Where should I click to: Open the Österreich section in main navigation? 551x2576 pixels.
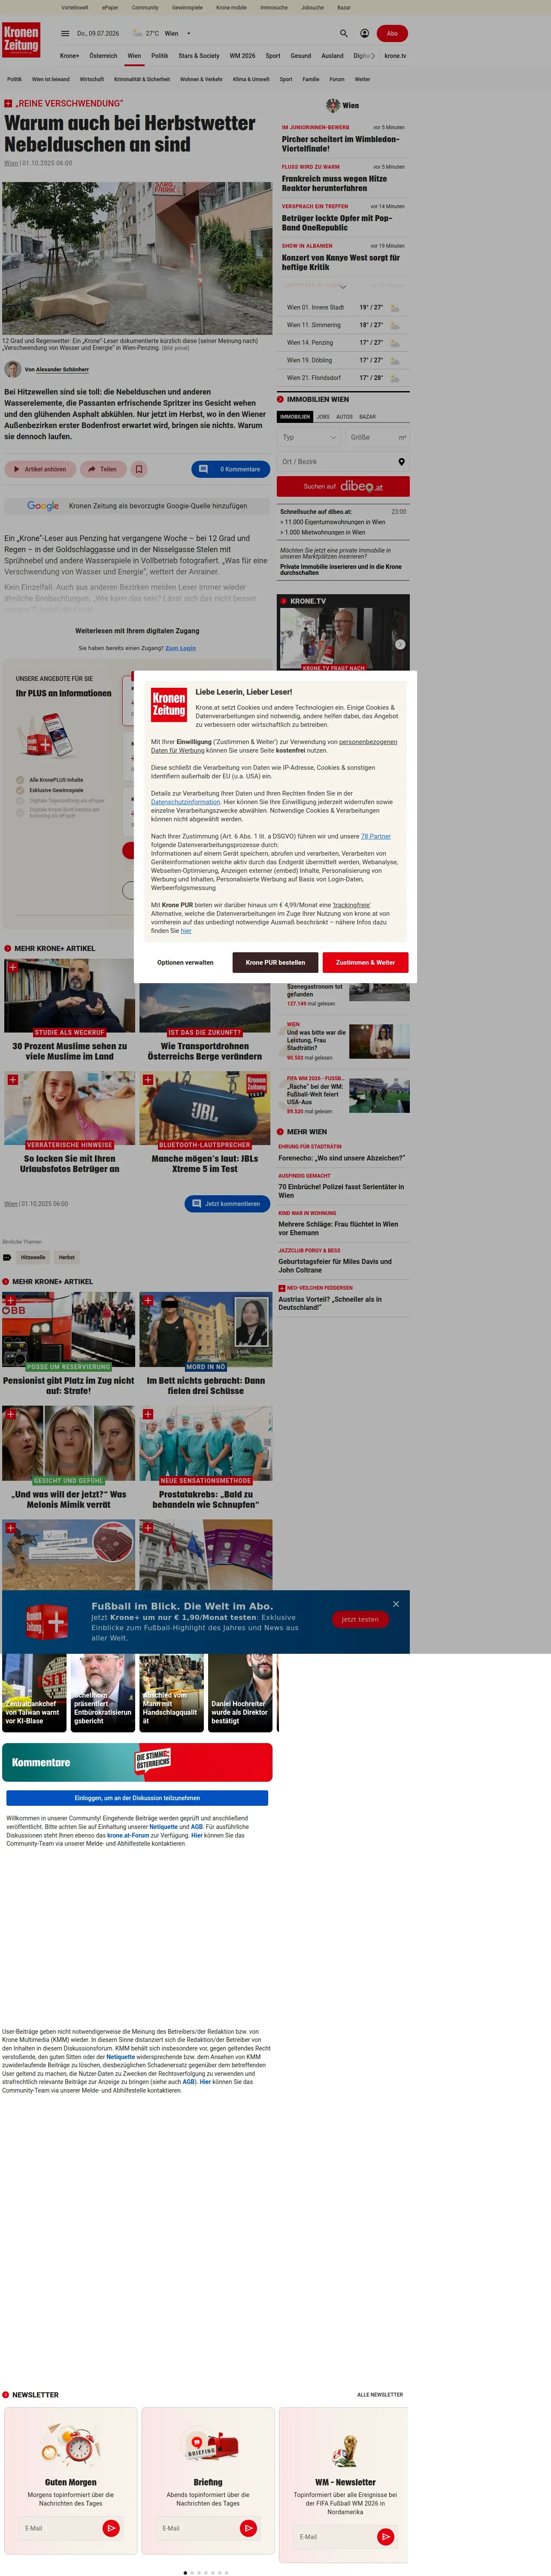[103, 56]
